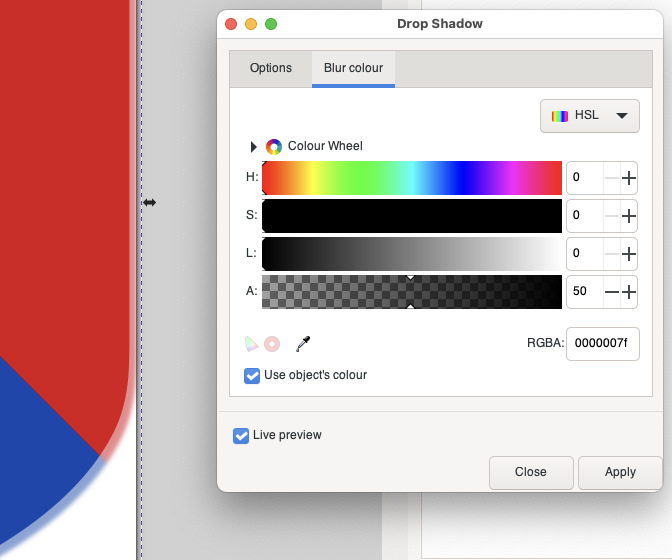This screenshot has height=560, width=672.
Task: Click the Colour Wheel rainbow icon
Action: click(x=274, y=147)
